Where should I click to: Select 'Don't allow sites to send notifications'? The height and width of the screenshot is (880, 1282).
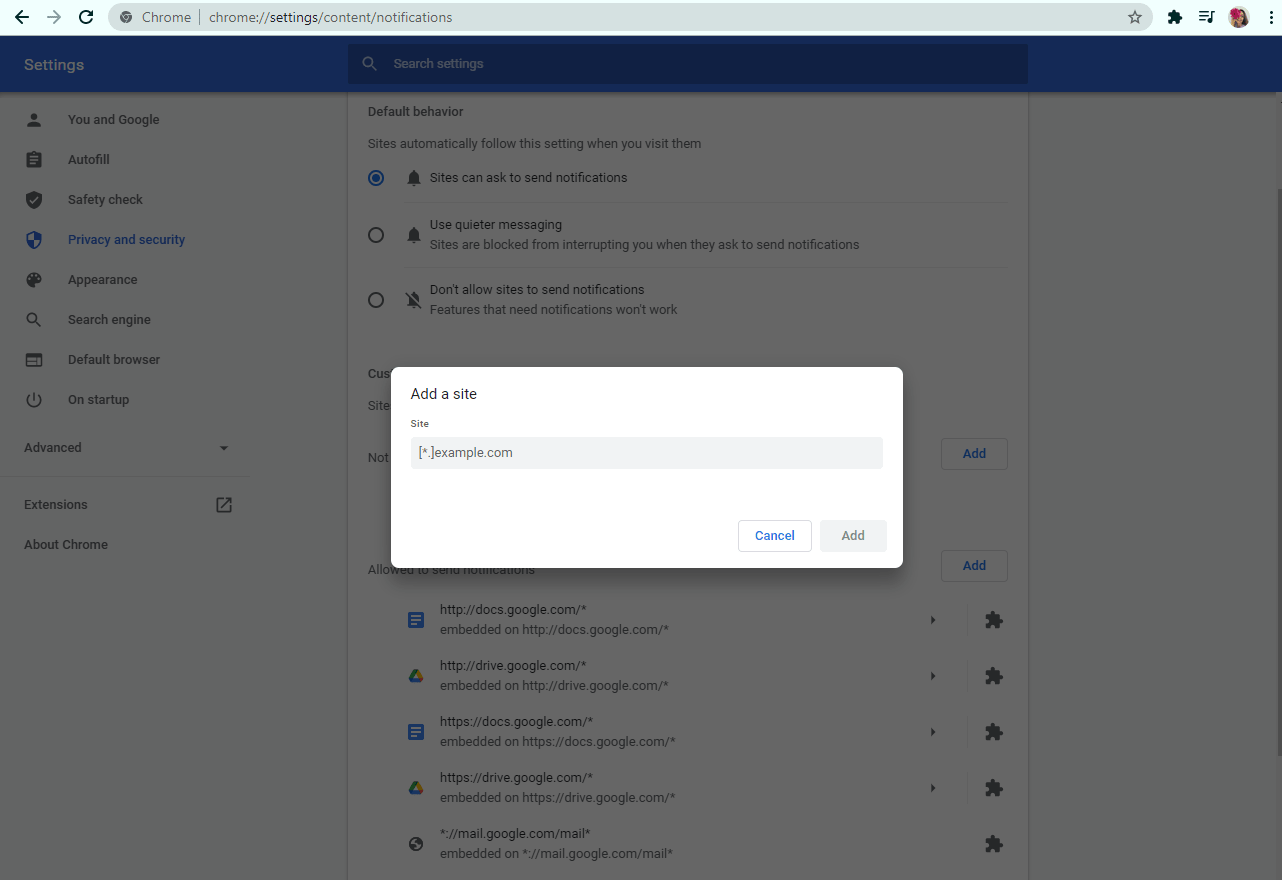point(376,300)
